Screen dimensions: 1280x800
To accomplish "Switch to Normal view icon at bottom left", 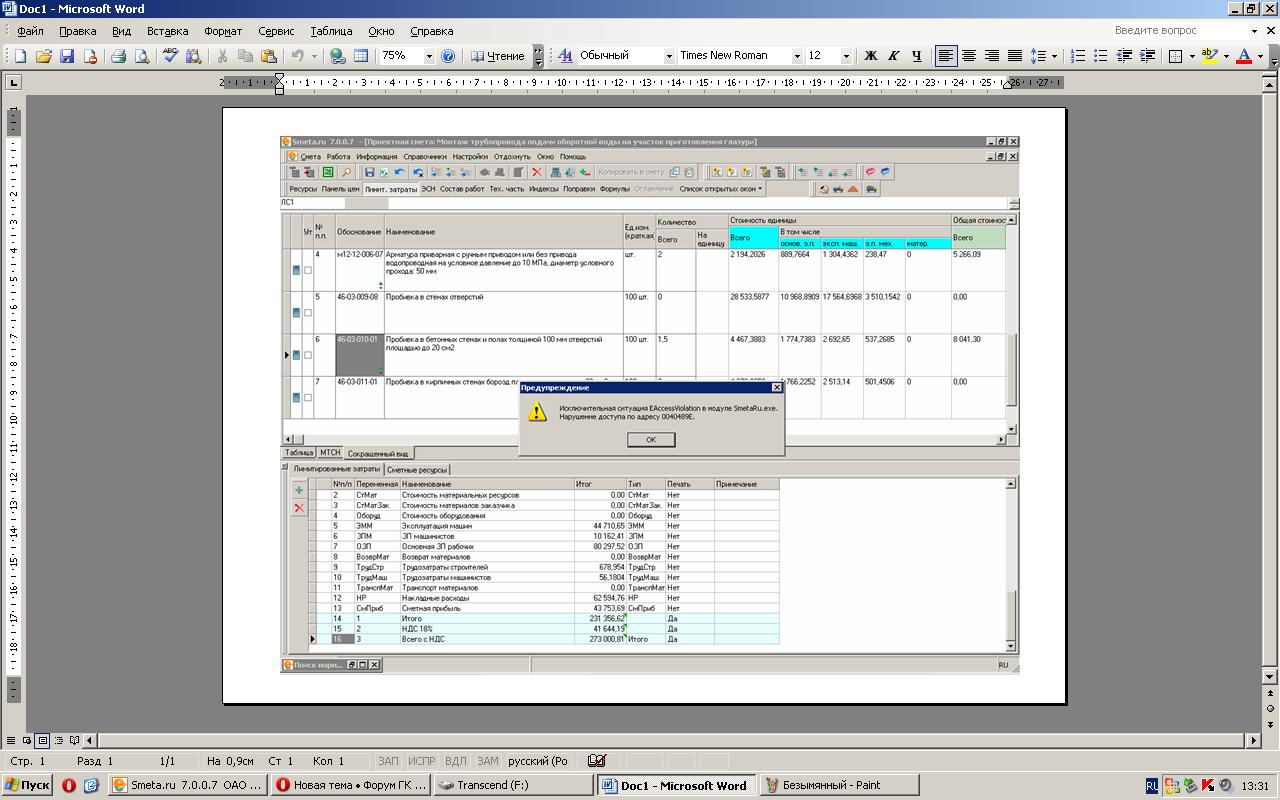I will pos(11,741).
